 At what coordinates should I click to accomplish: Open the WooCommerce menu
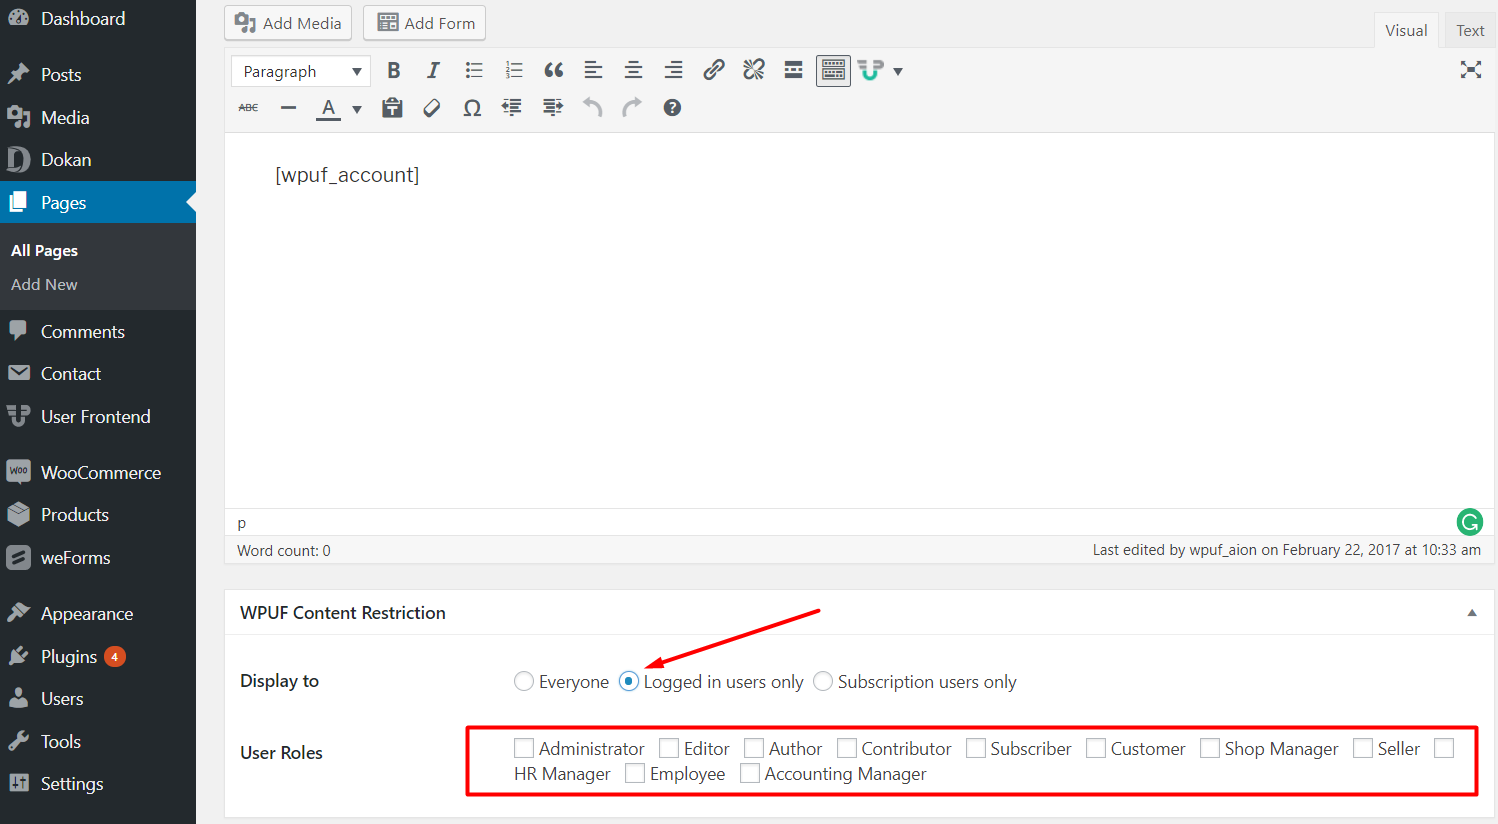click(98, 472)
